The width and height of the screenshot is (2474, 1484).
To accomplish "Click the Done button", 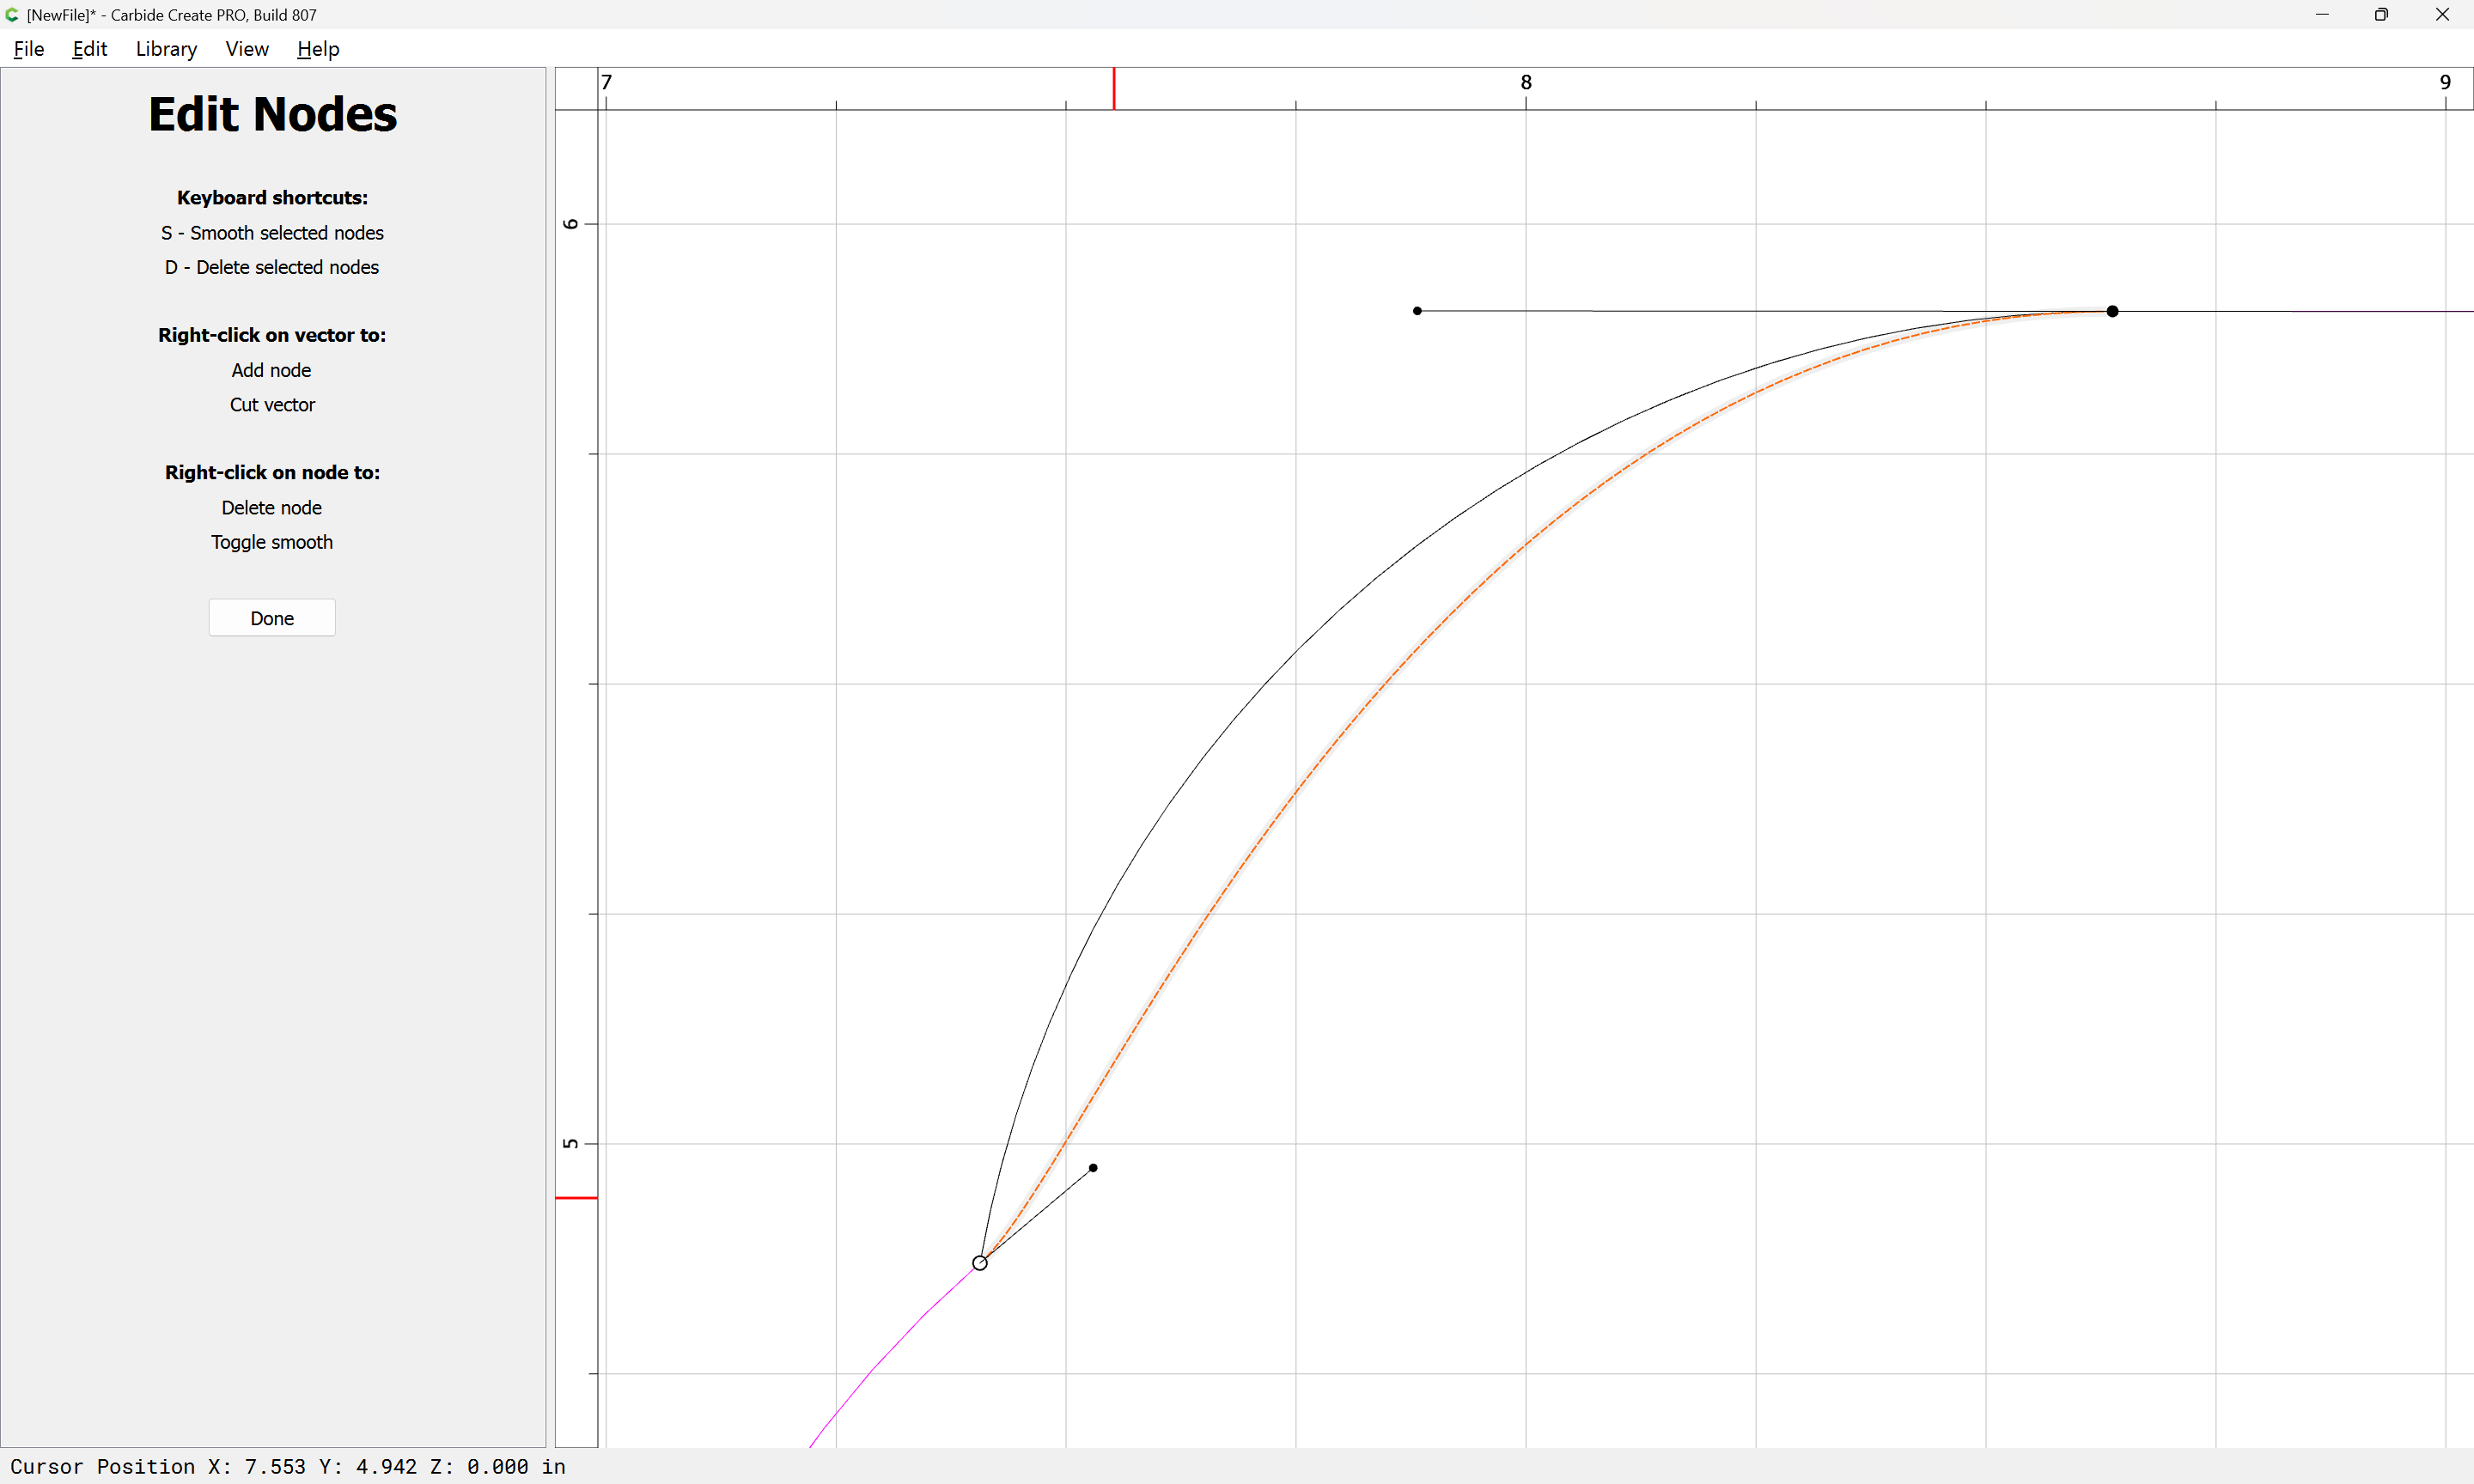I will 272,618.
